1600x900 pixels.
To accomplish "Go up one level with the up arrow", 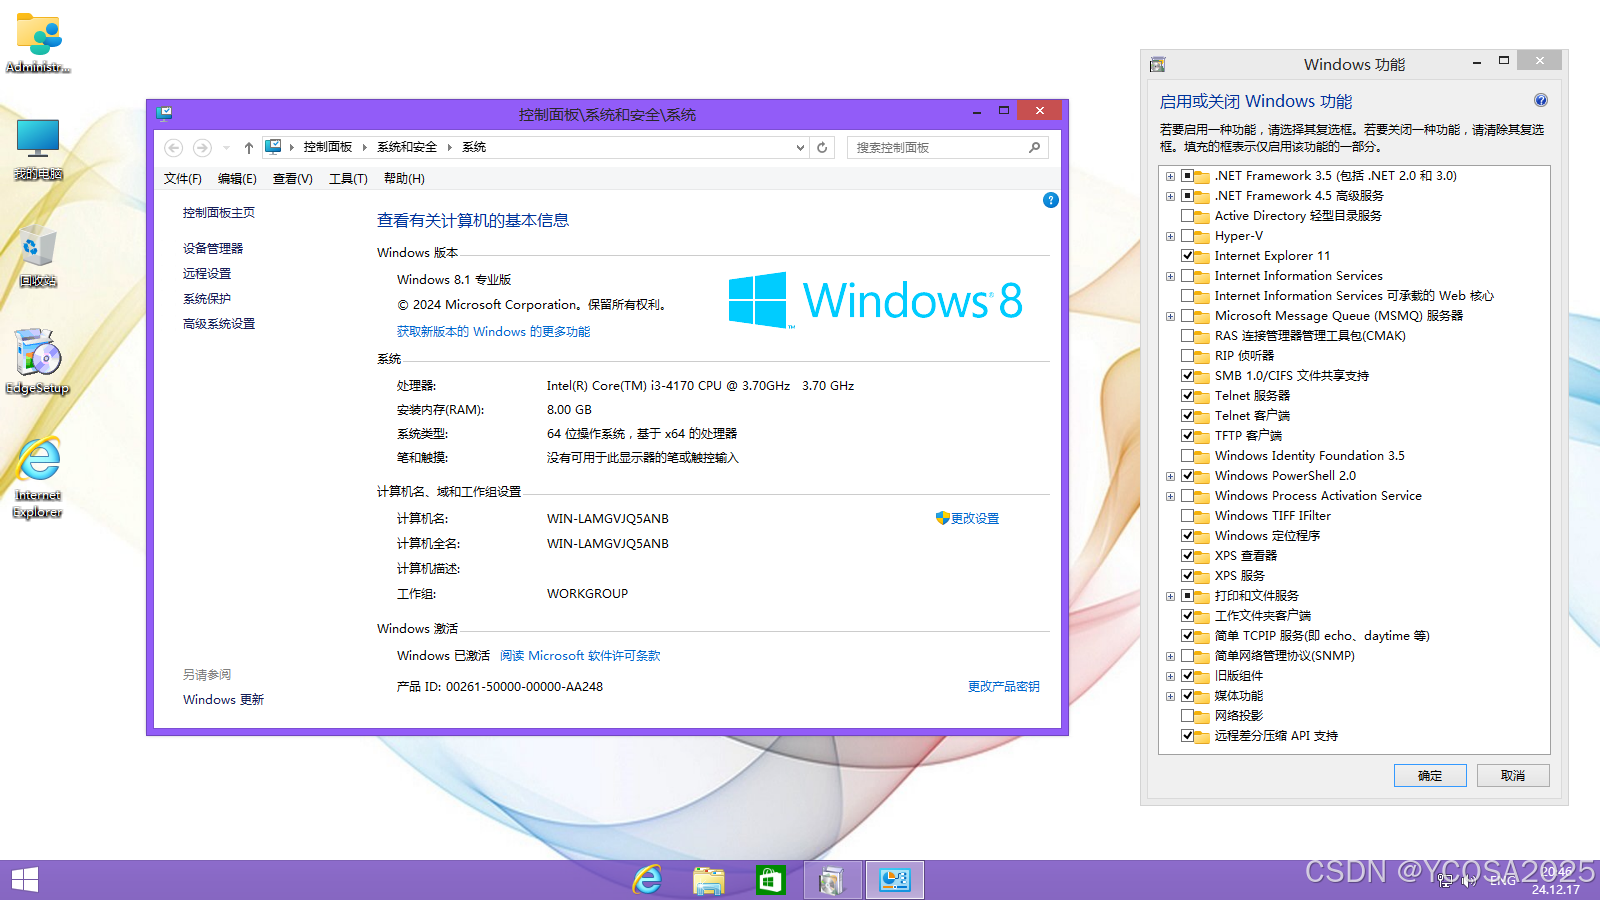I will click(248, 148).
